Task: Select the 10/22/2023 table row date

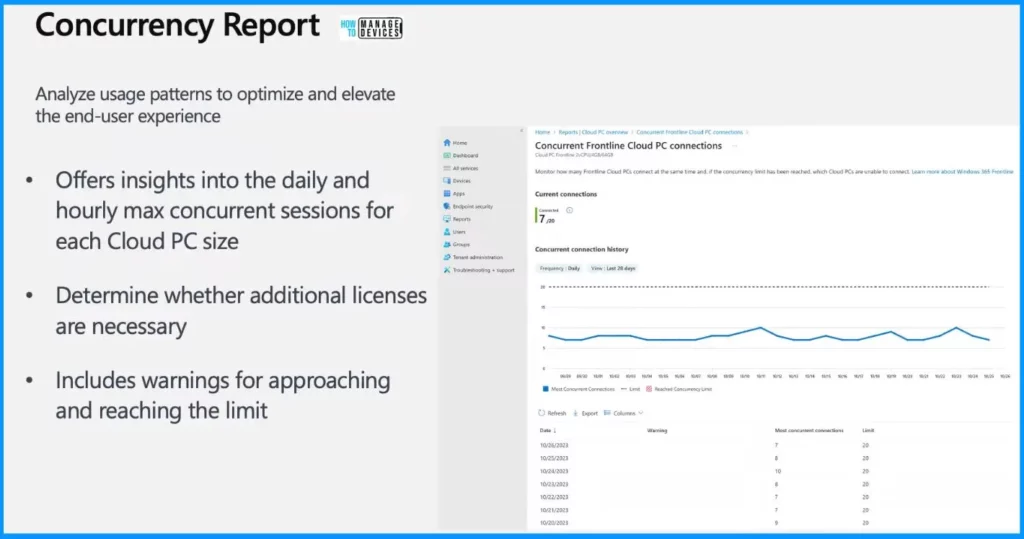Action: click(x=554, y=497)
